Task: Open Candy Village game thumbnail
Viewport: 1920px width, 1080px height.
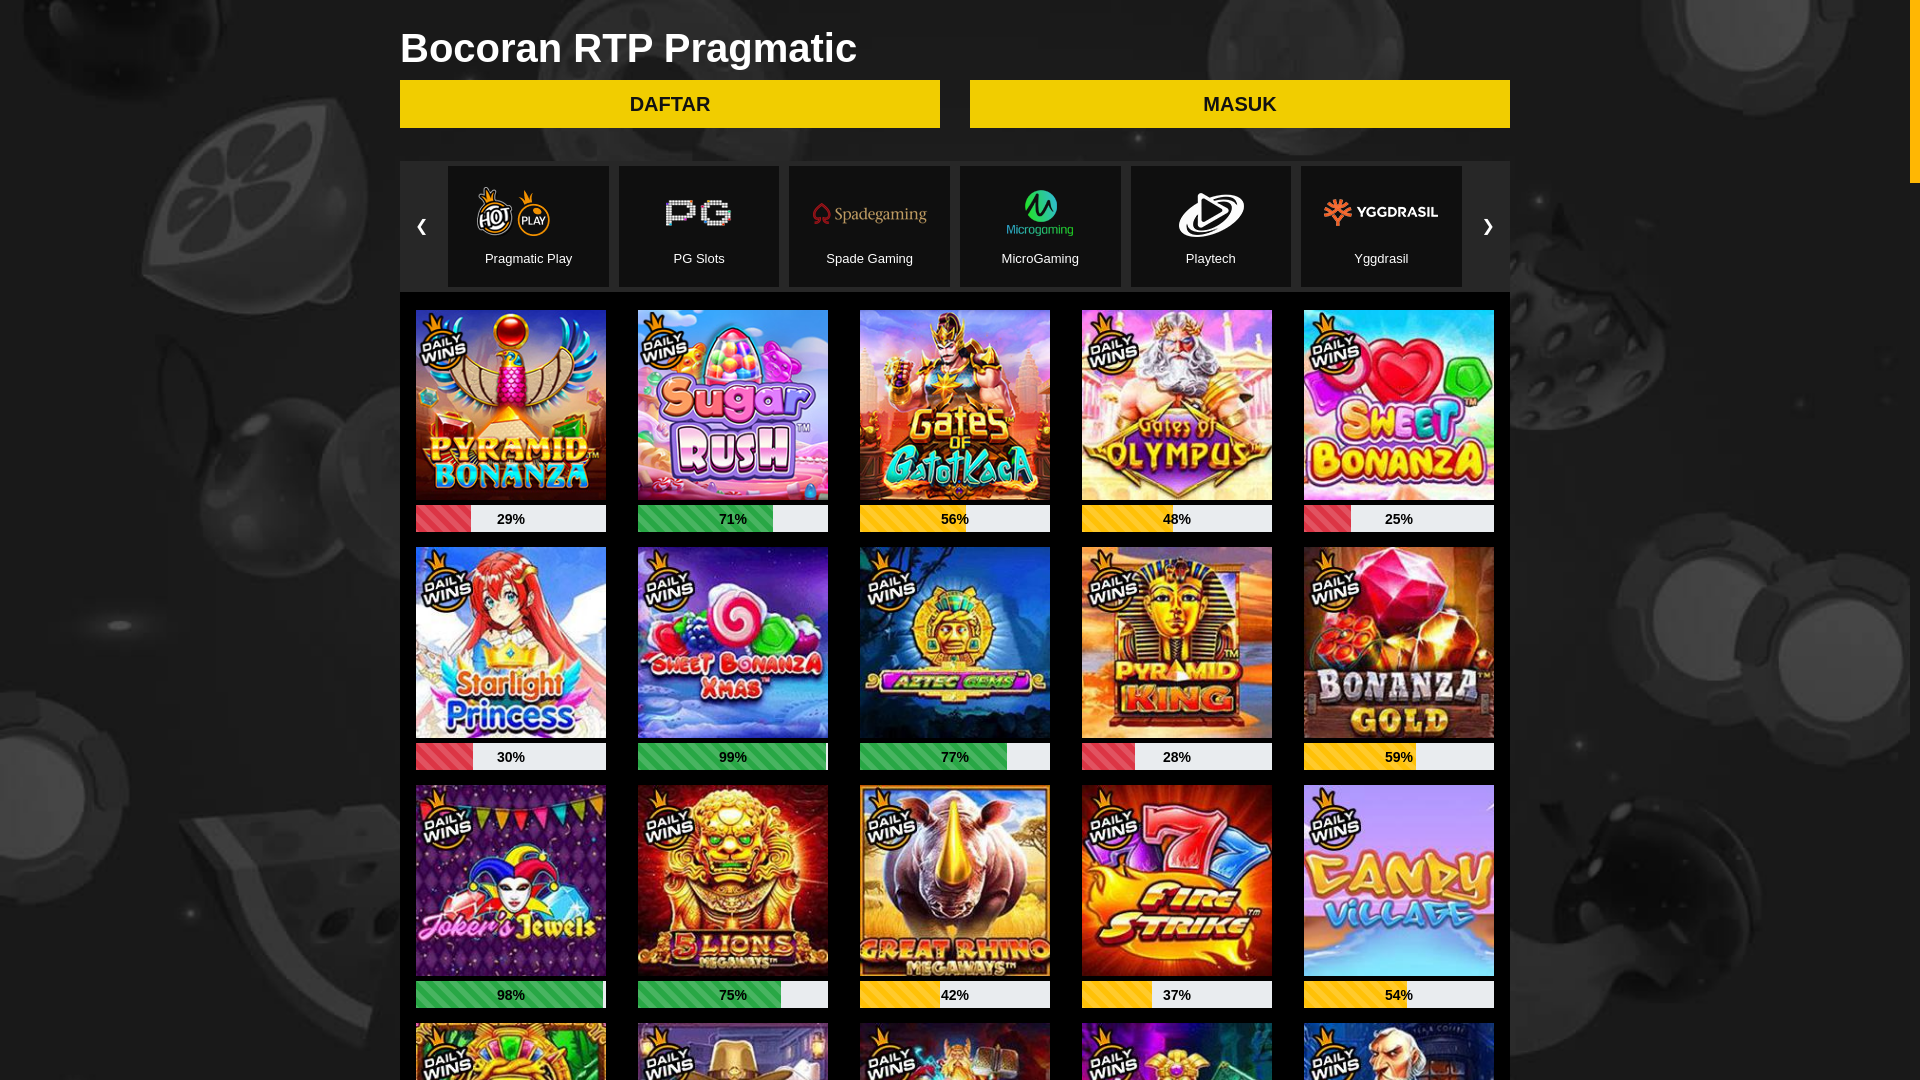Action: click(1399, 880)
